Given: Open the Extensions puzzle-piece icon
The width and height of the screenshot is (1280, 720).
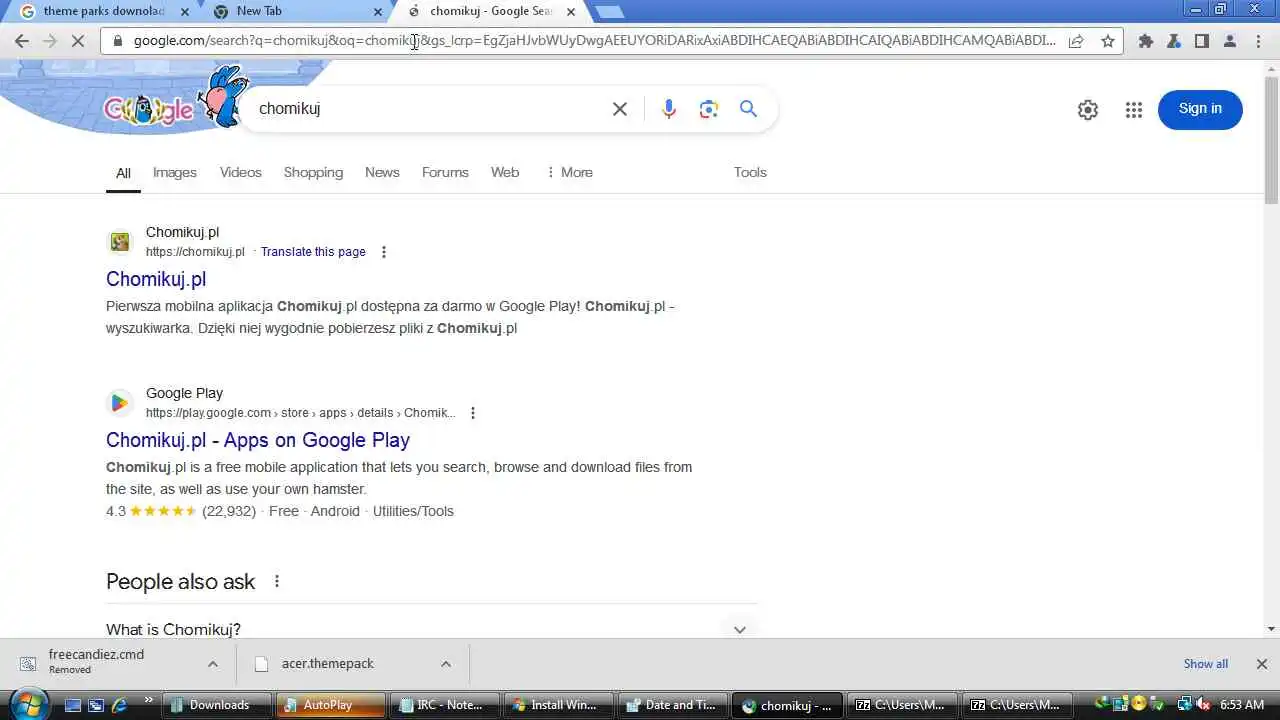Looking at the screenshot, I should pos(1146,41).
